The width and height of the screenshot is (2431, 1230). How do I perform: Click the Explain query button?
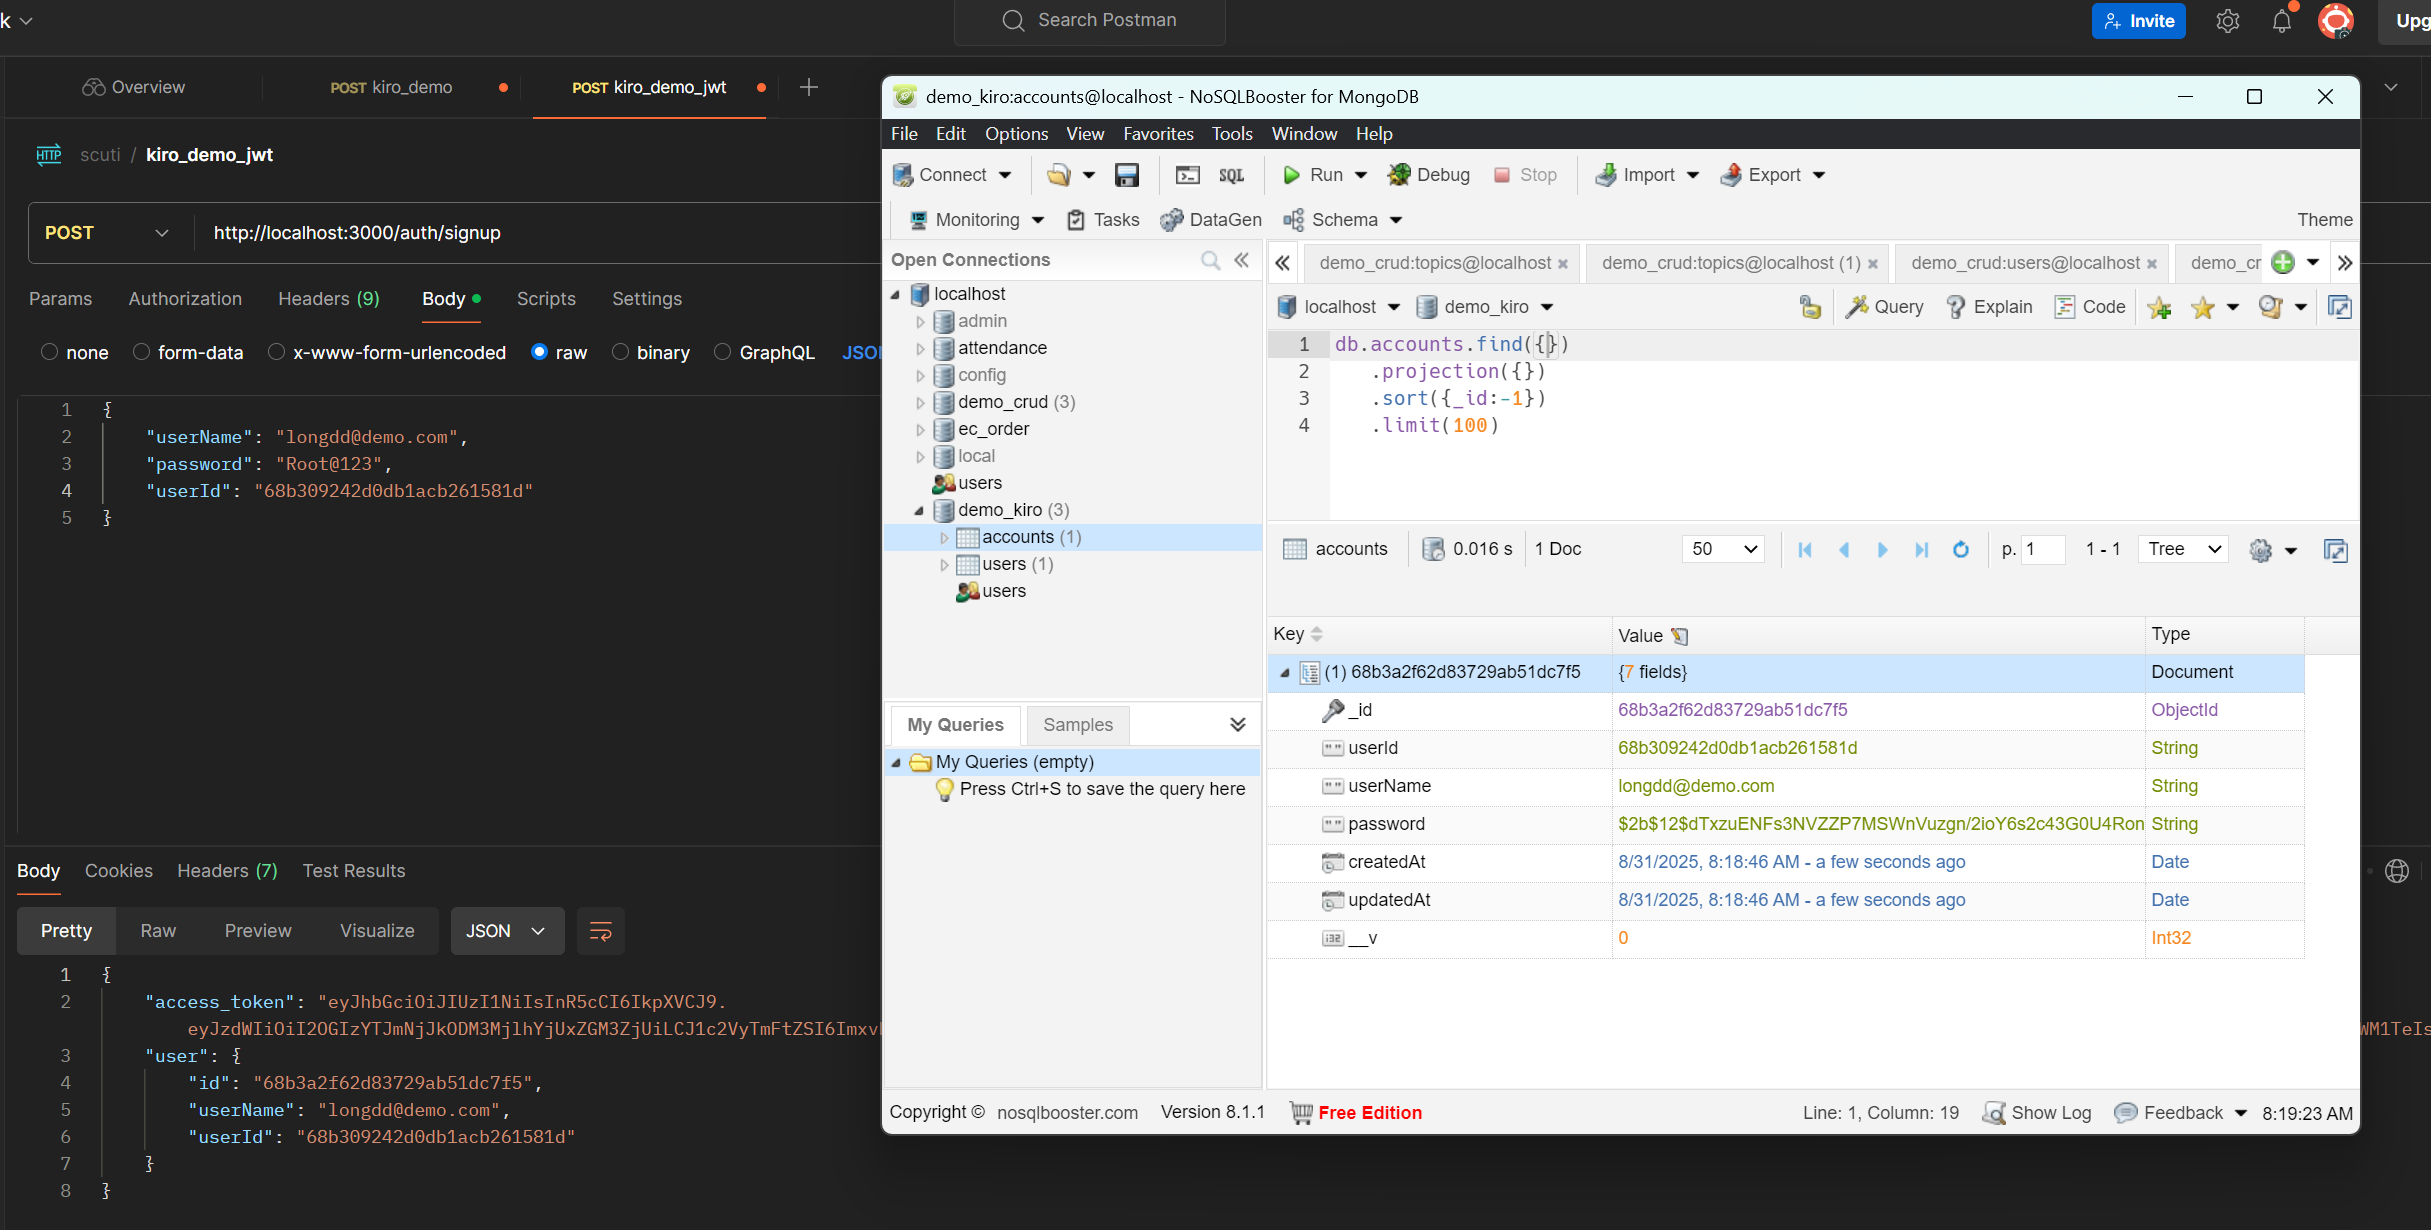coord(1988,307)
